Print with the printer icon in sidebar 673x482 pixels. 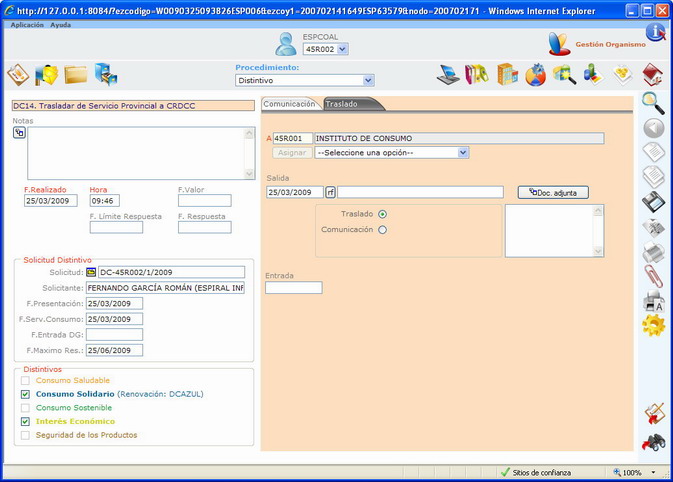click(x=654, y=252)
